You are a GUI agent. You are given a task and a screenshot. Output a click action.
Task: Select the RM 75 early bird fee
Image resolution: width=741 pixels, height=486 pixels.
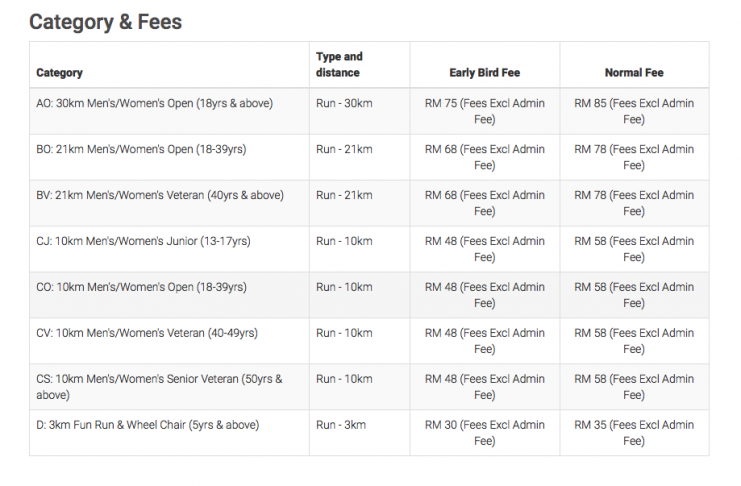click(484, 111)
